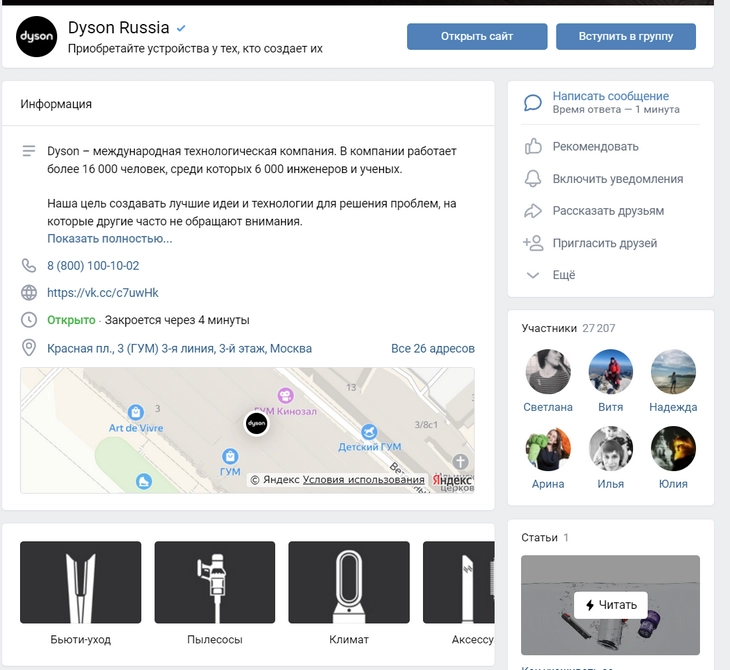The width and height of the screenshot is (730, 670).
Task: Click the Dyson marker on the map
Action: pyautogui.click(x=256, y=423)
